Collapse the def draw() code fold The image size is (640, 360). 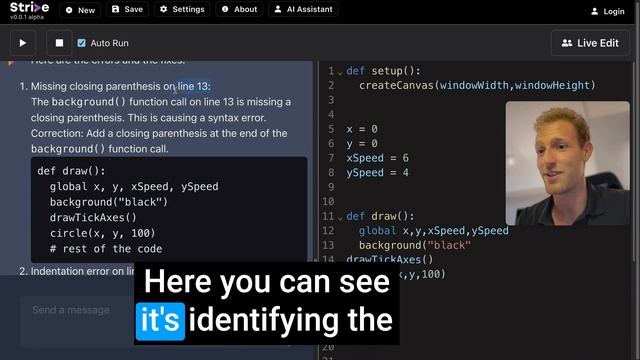pyautogui.click(x=340, y=218)
